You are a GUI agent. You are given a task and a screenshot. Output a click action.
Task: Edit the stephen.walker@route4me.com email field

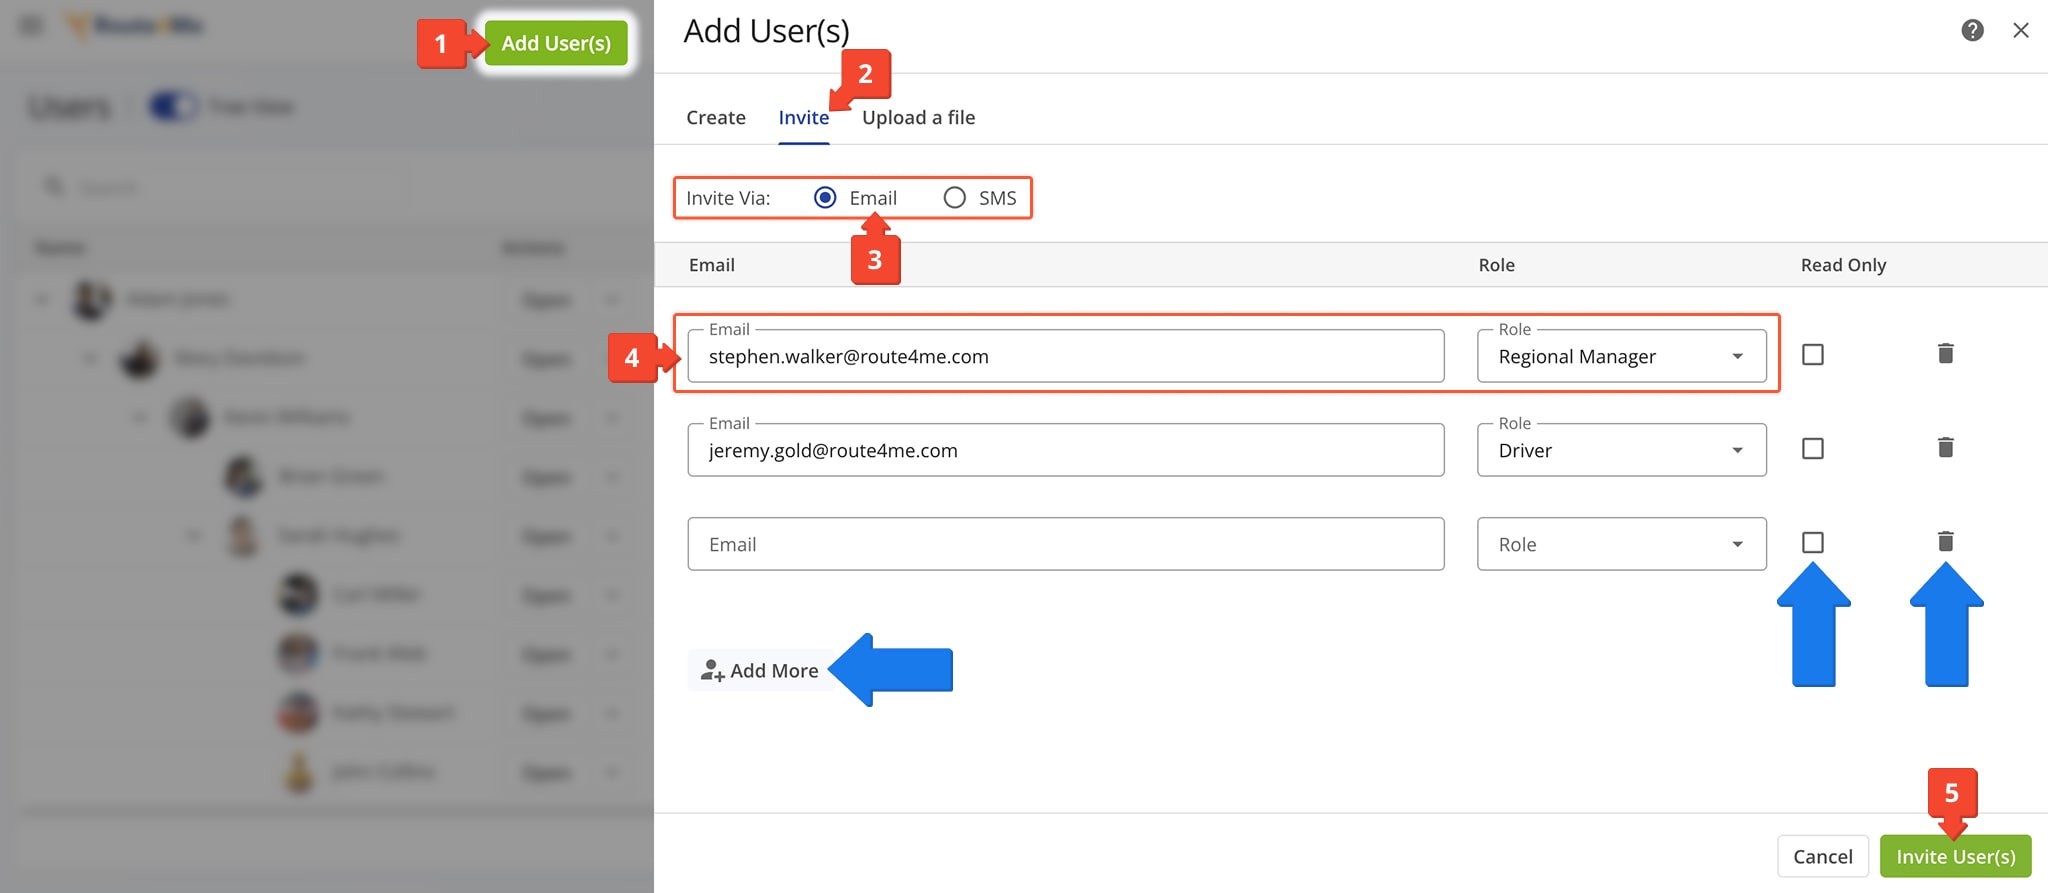[x=1066, y=356]
